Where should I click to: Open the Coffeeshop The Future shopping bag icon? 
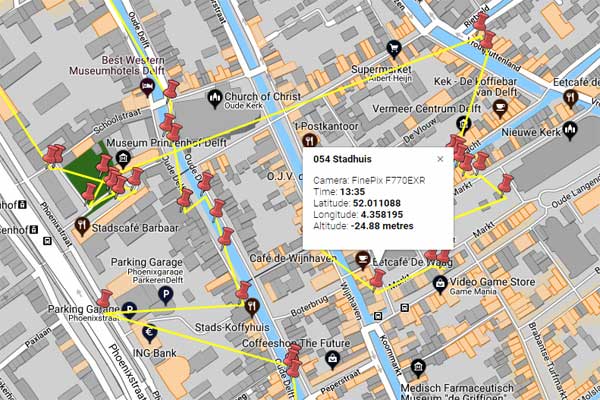click(x=333, y=359)
